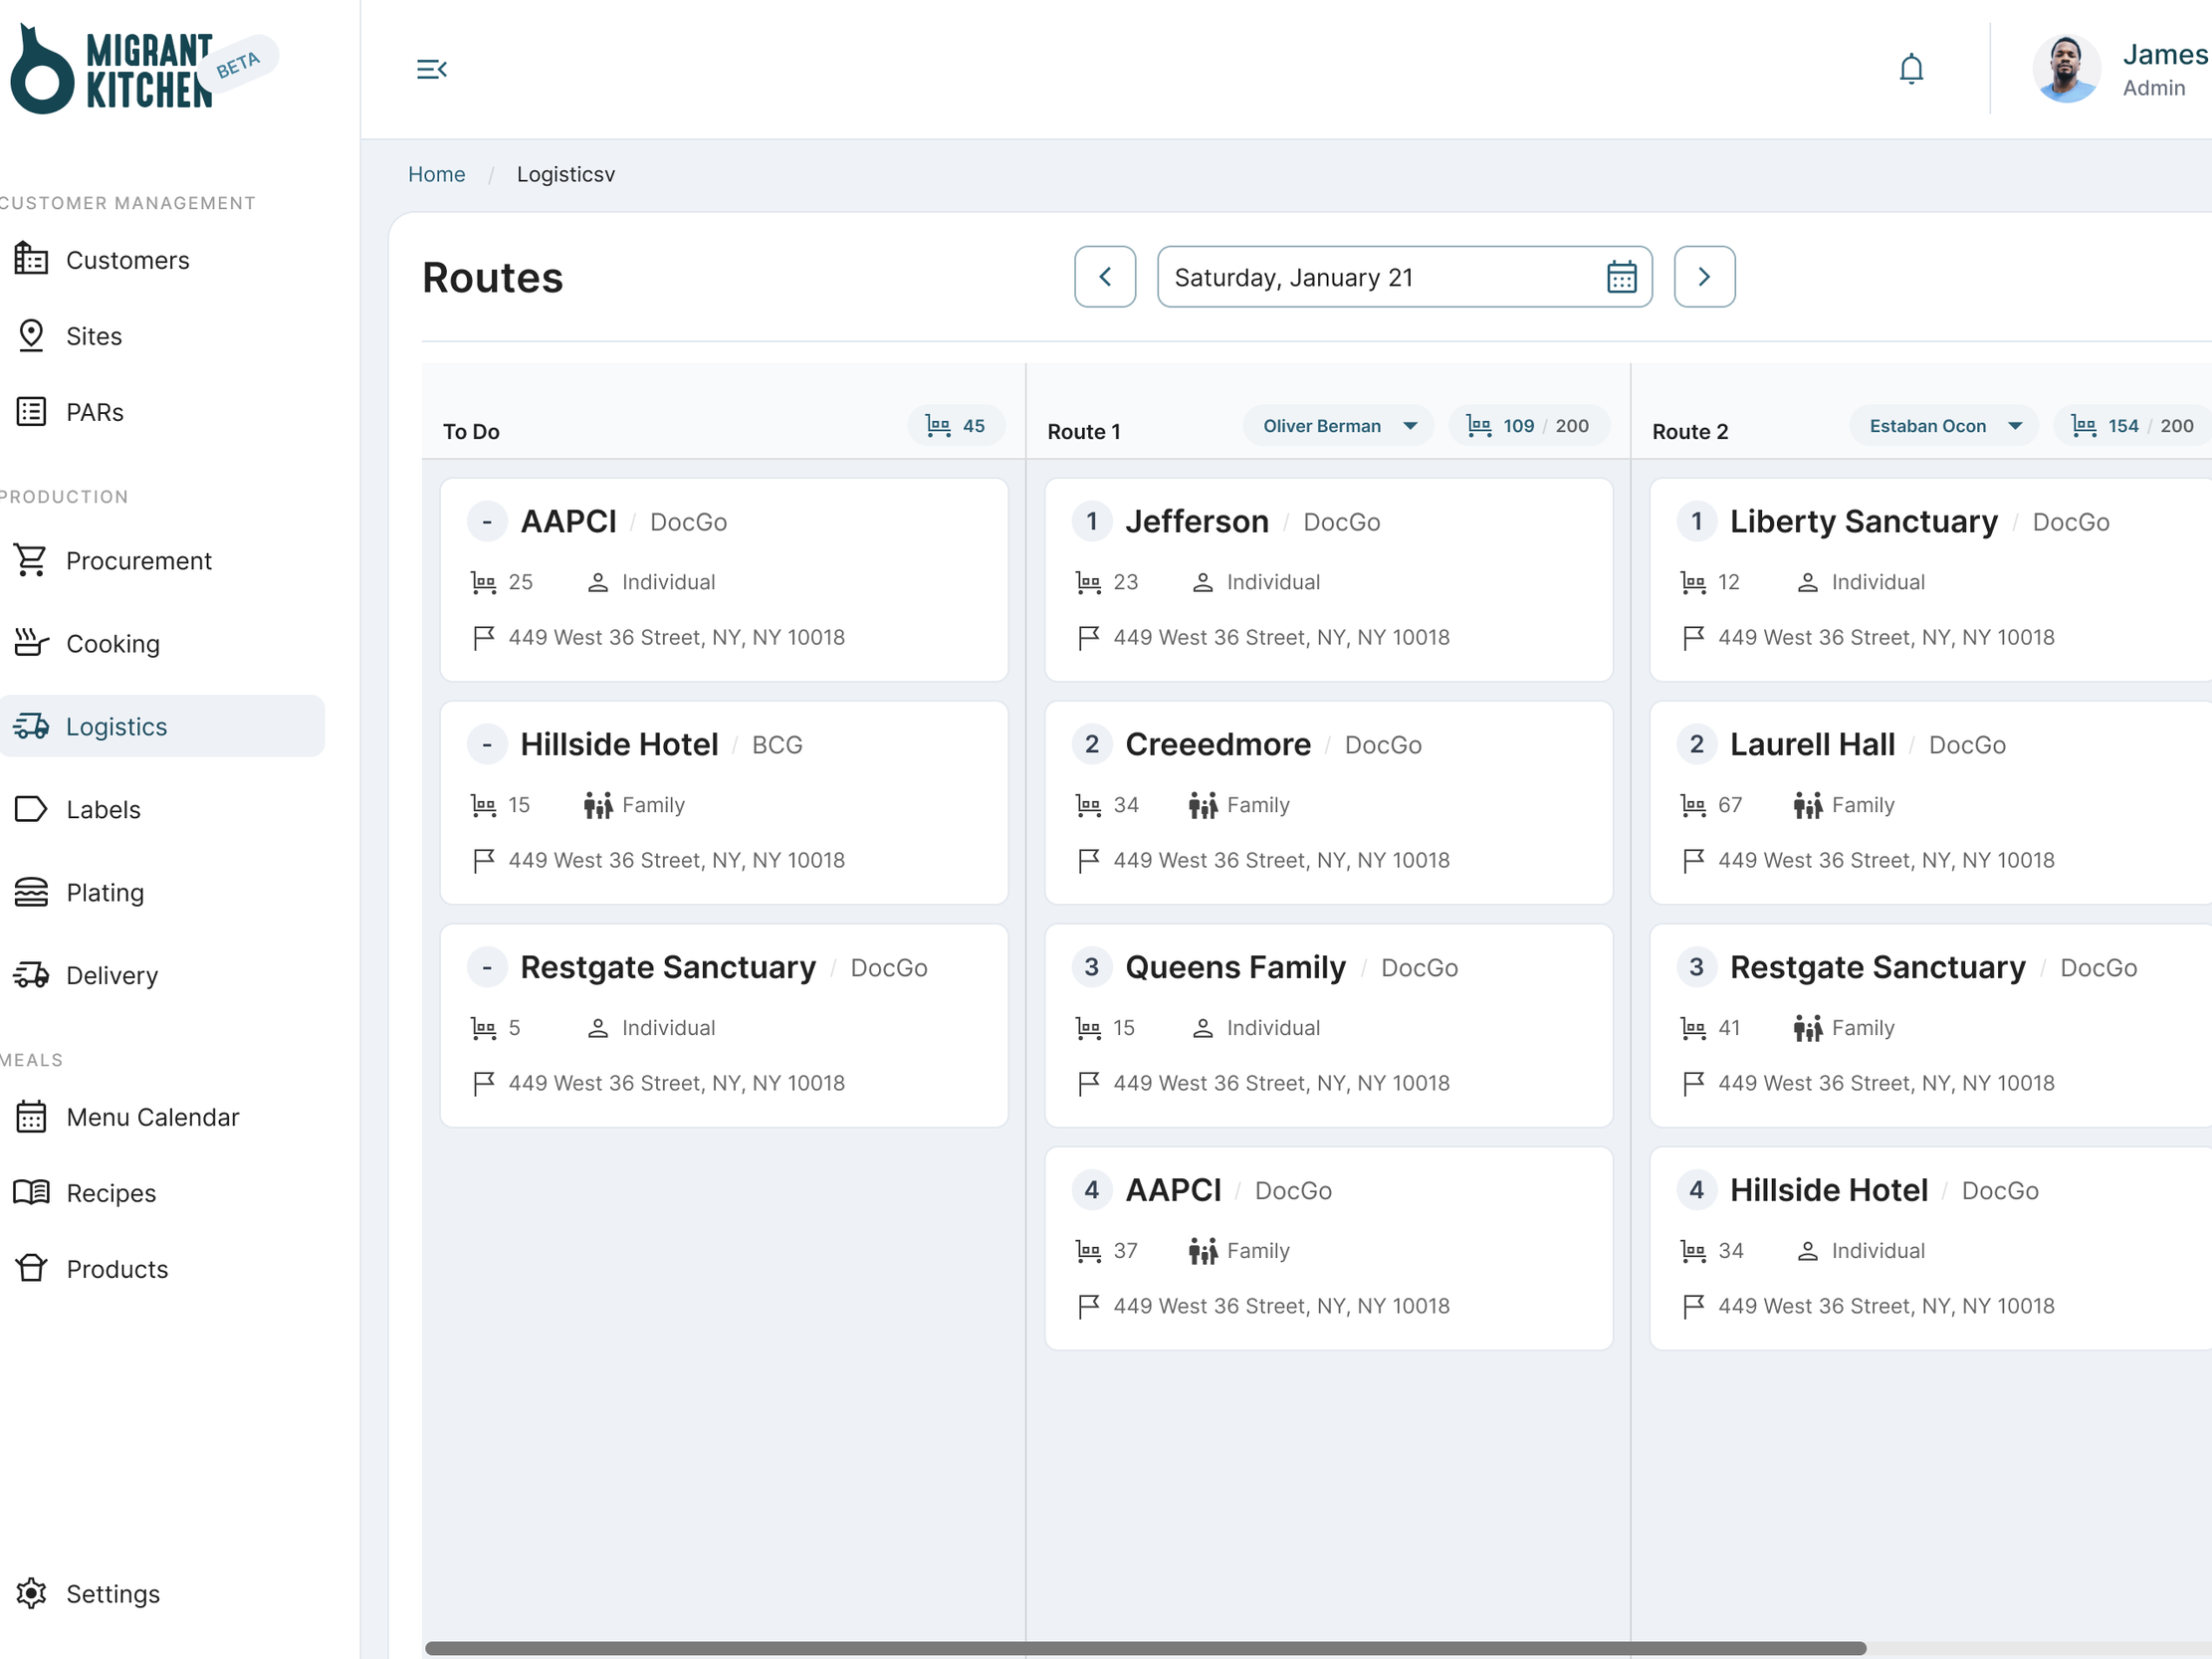Click the horizontal scrollbar at bottom
2212x1659 pixels.
pos(1145,1647)
